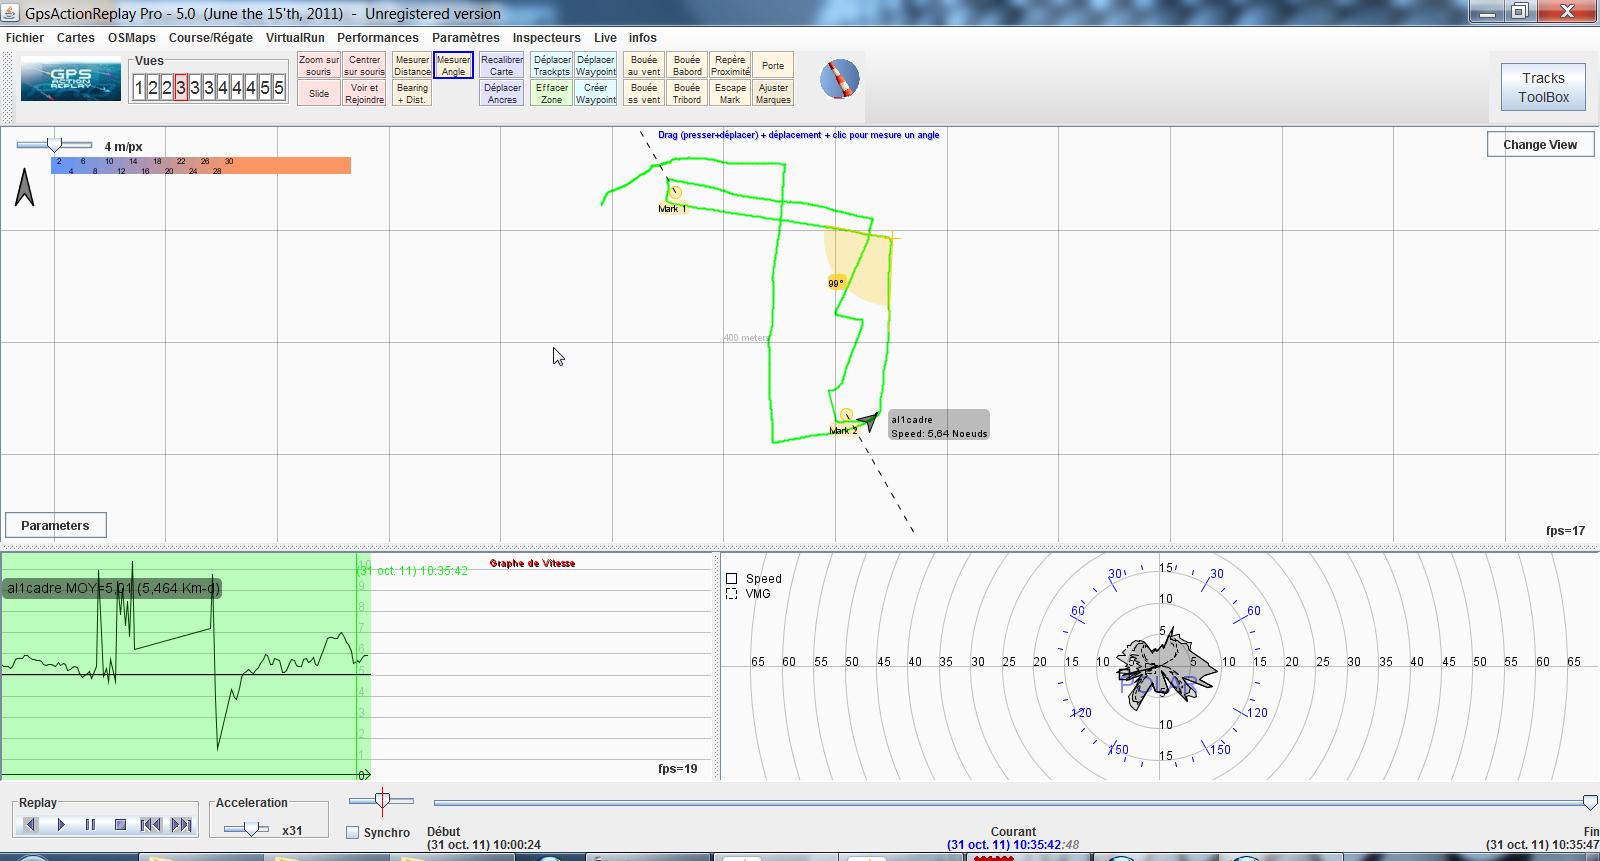Click the timeline end handle at Fin
This screenshot has width=1600, height=861.
pos(1590,802)
